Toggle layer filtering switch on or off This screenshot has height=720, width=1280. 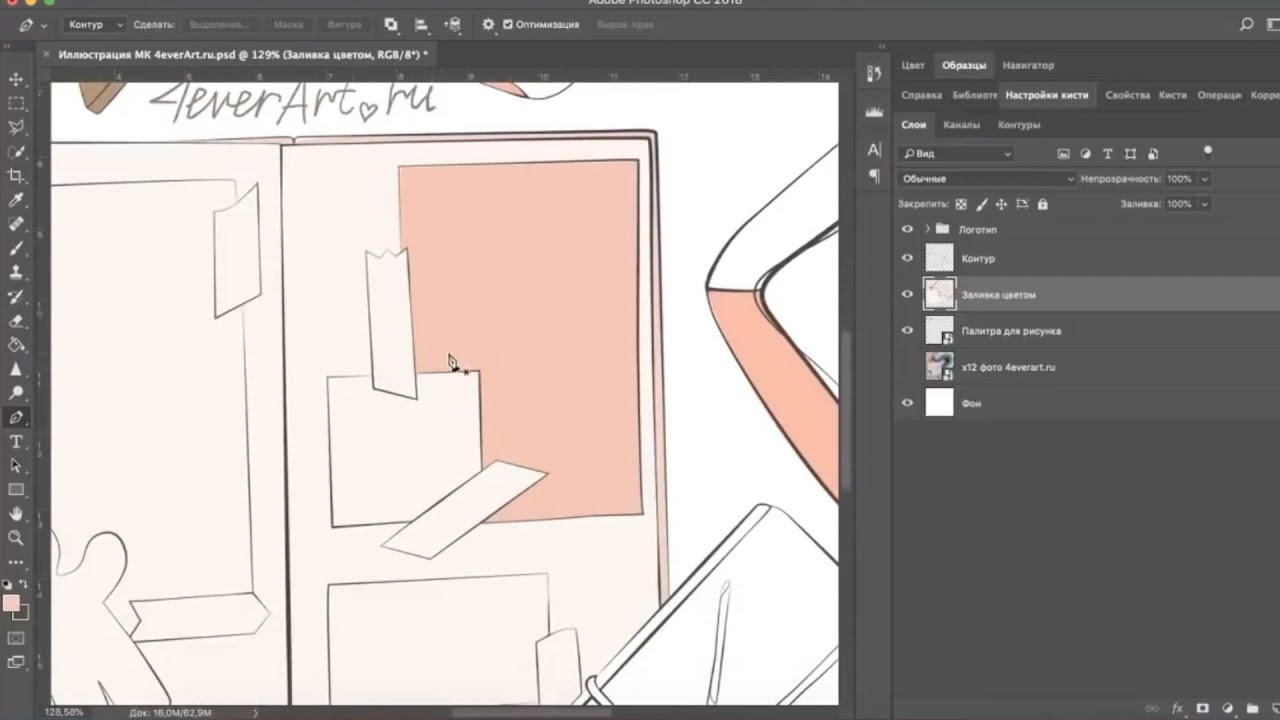[x=1208, y=152]
